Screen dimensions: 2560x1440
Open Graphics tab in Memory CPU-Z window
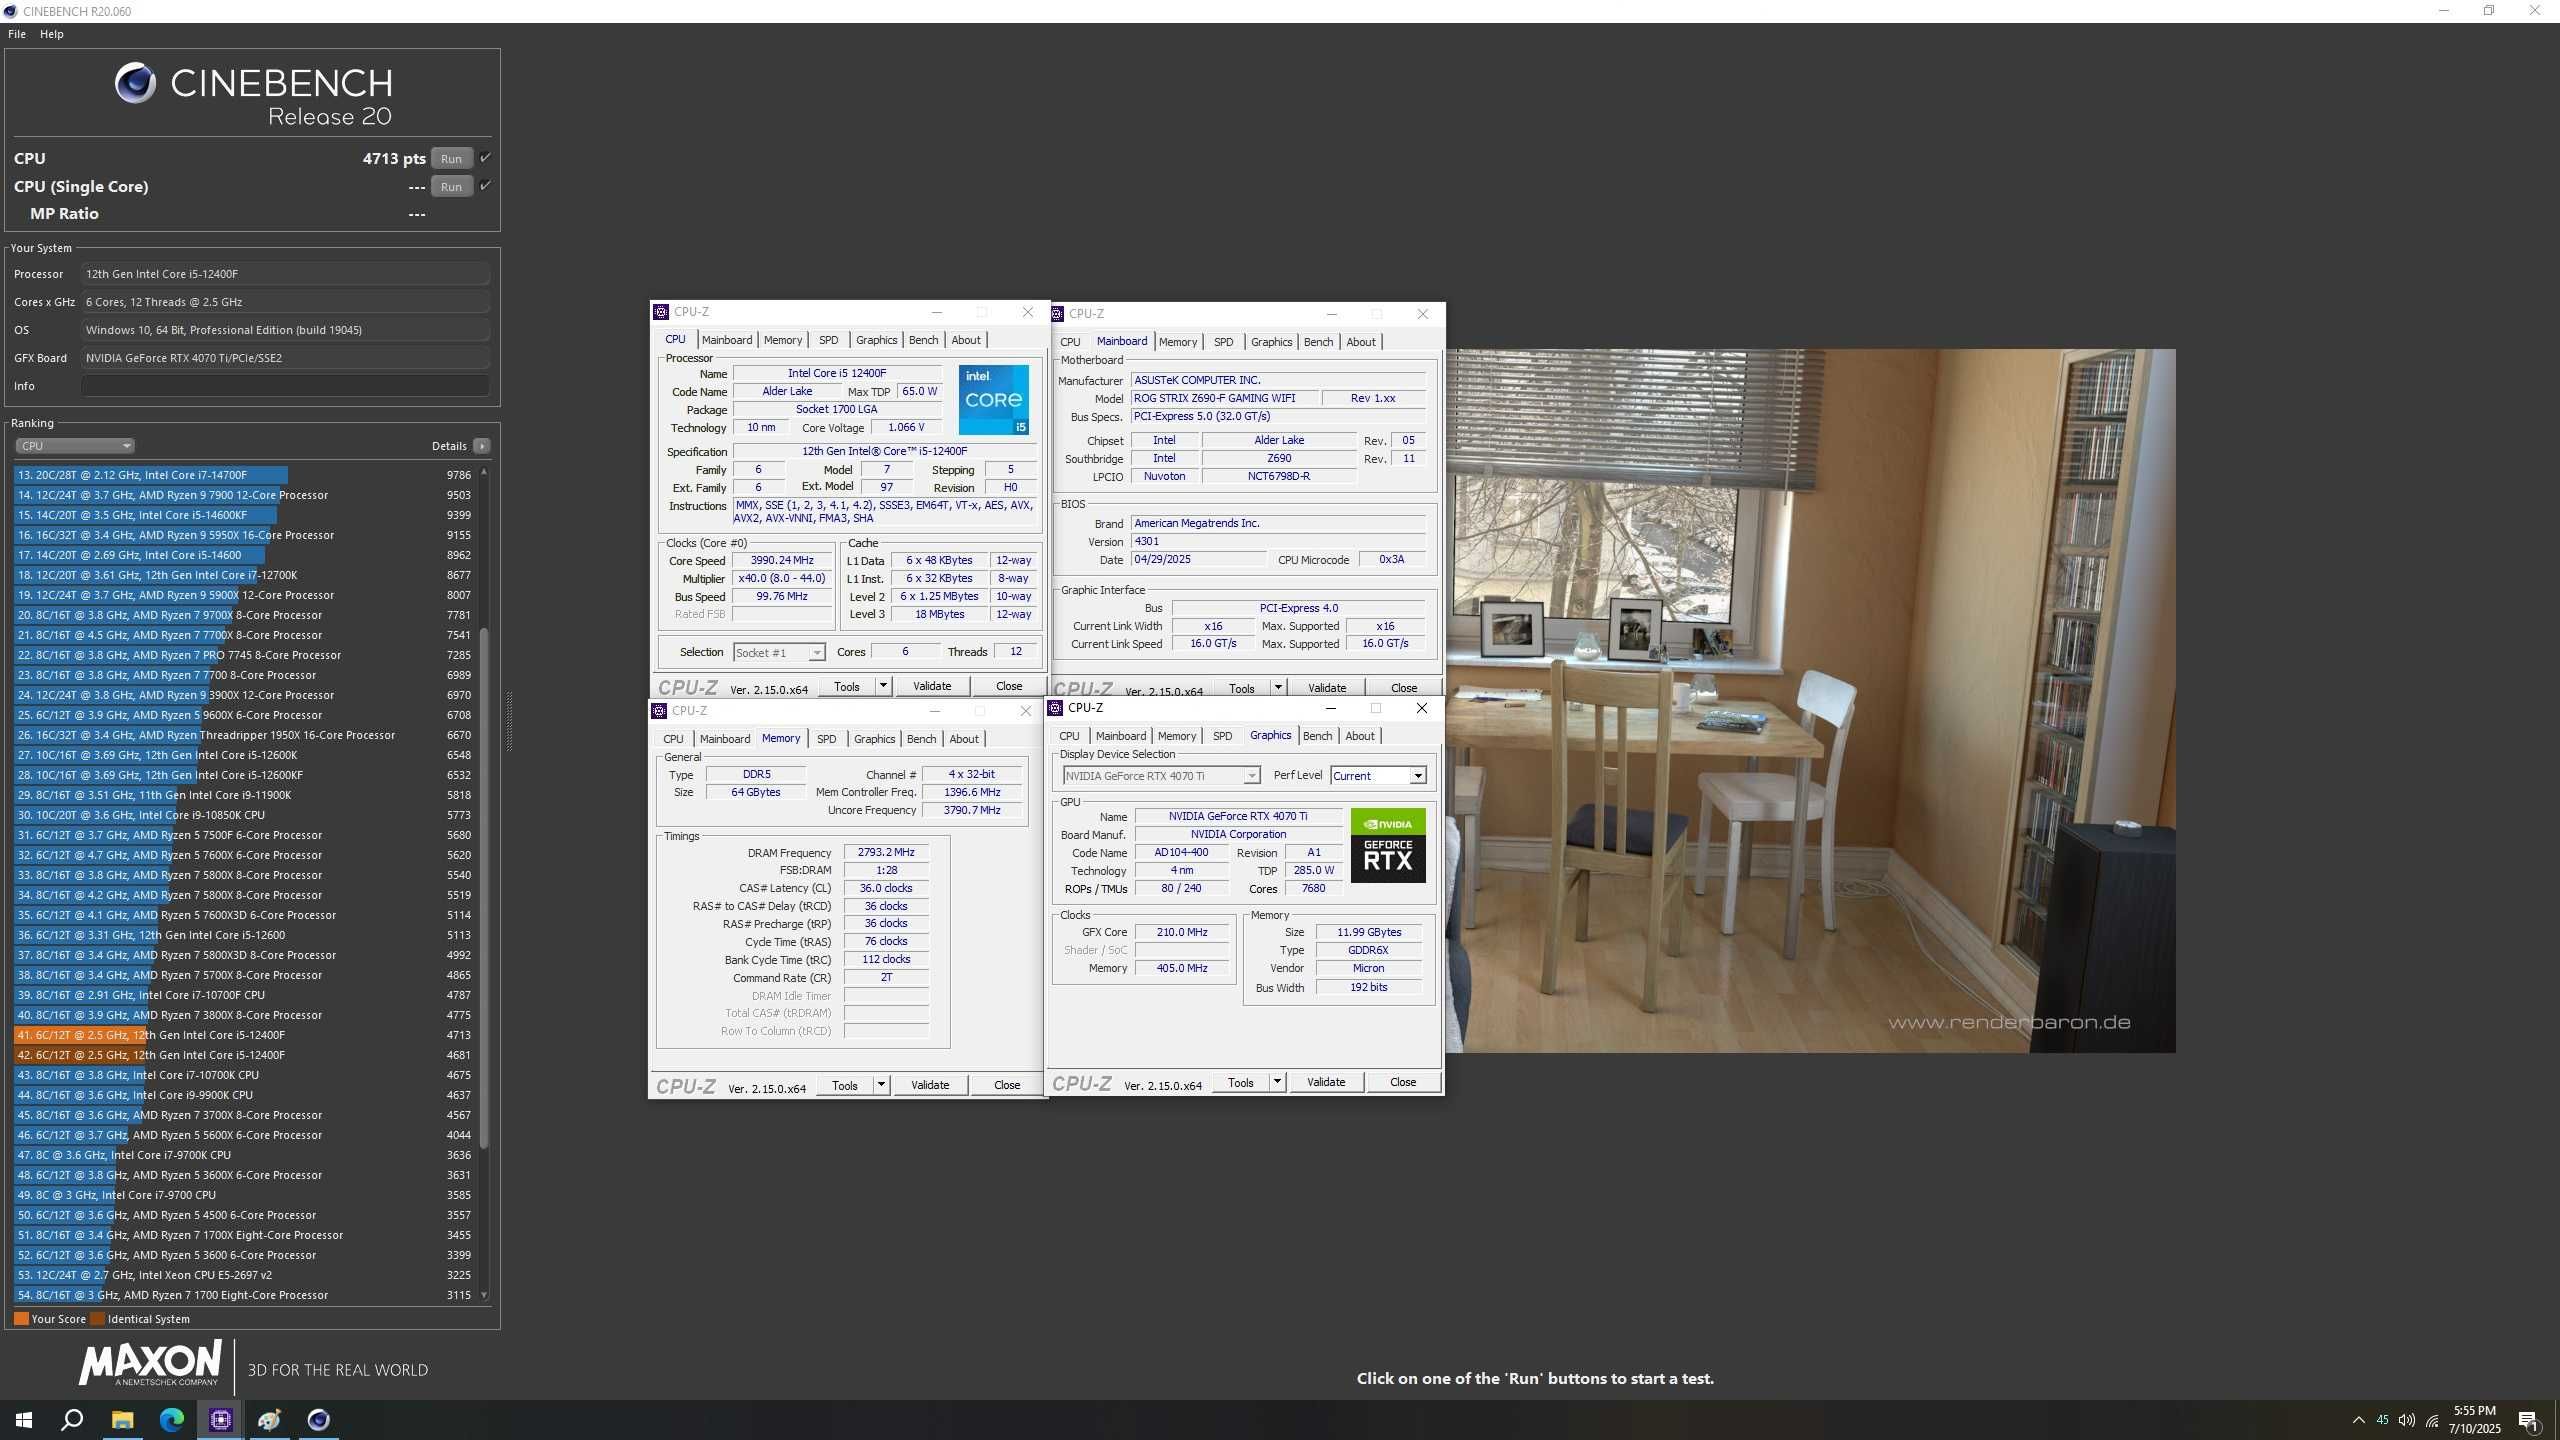tap(874, 739)
